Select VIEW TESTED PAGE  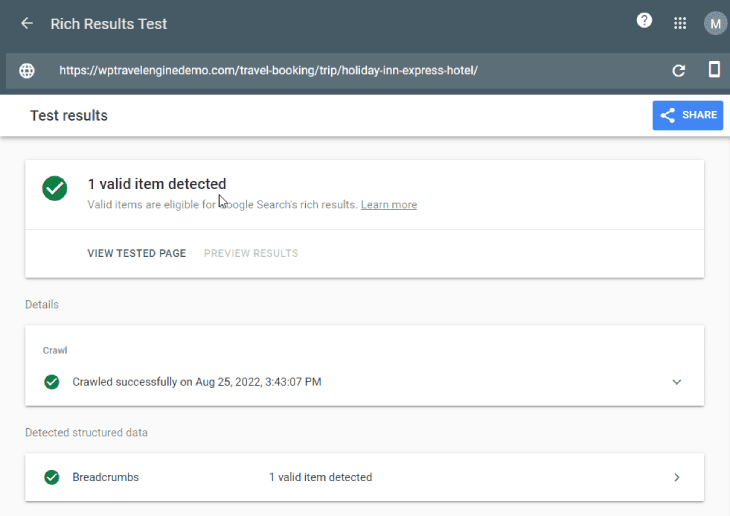pos(136,253)
